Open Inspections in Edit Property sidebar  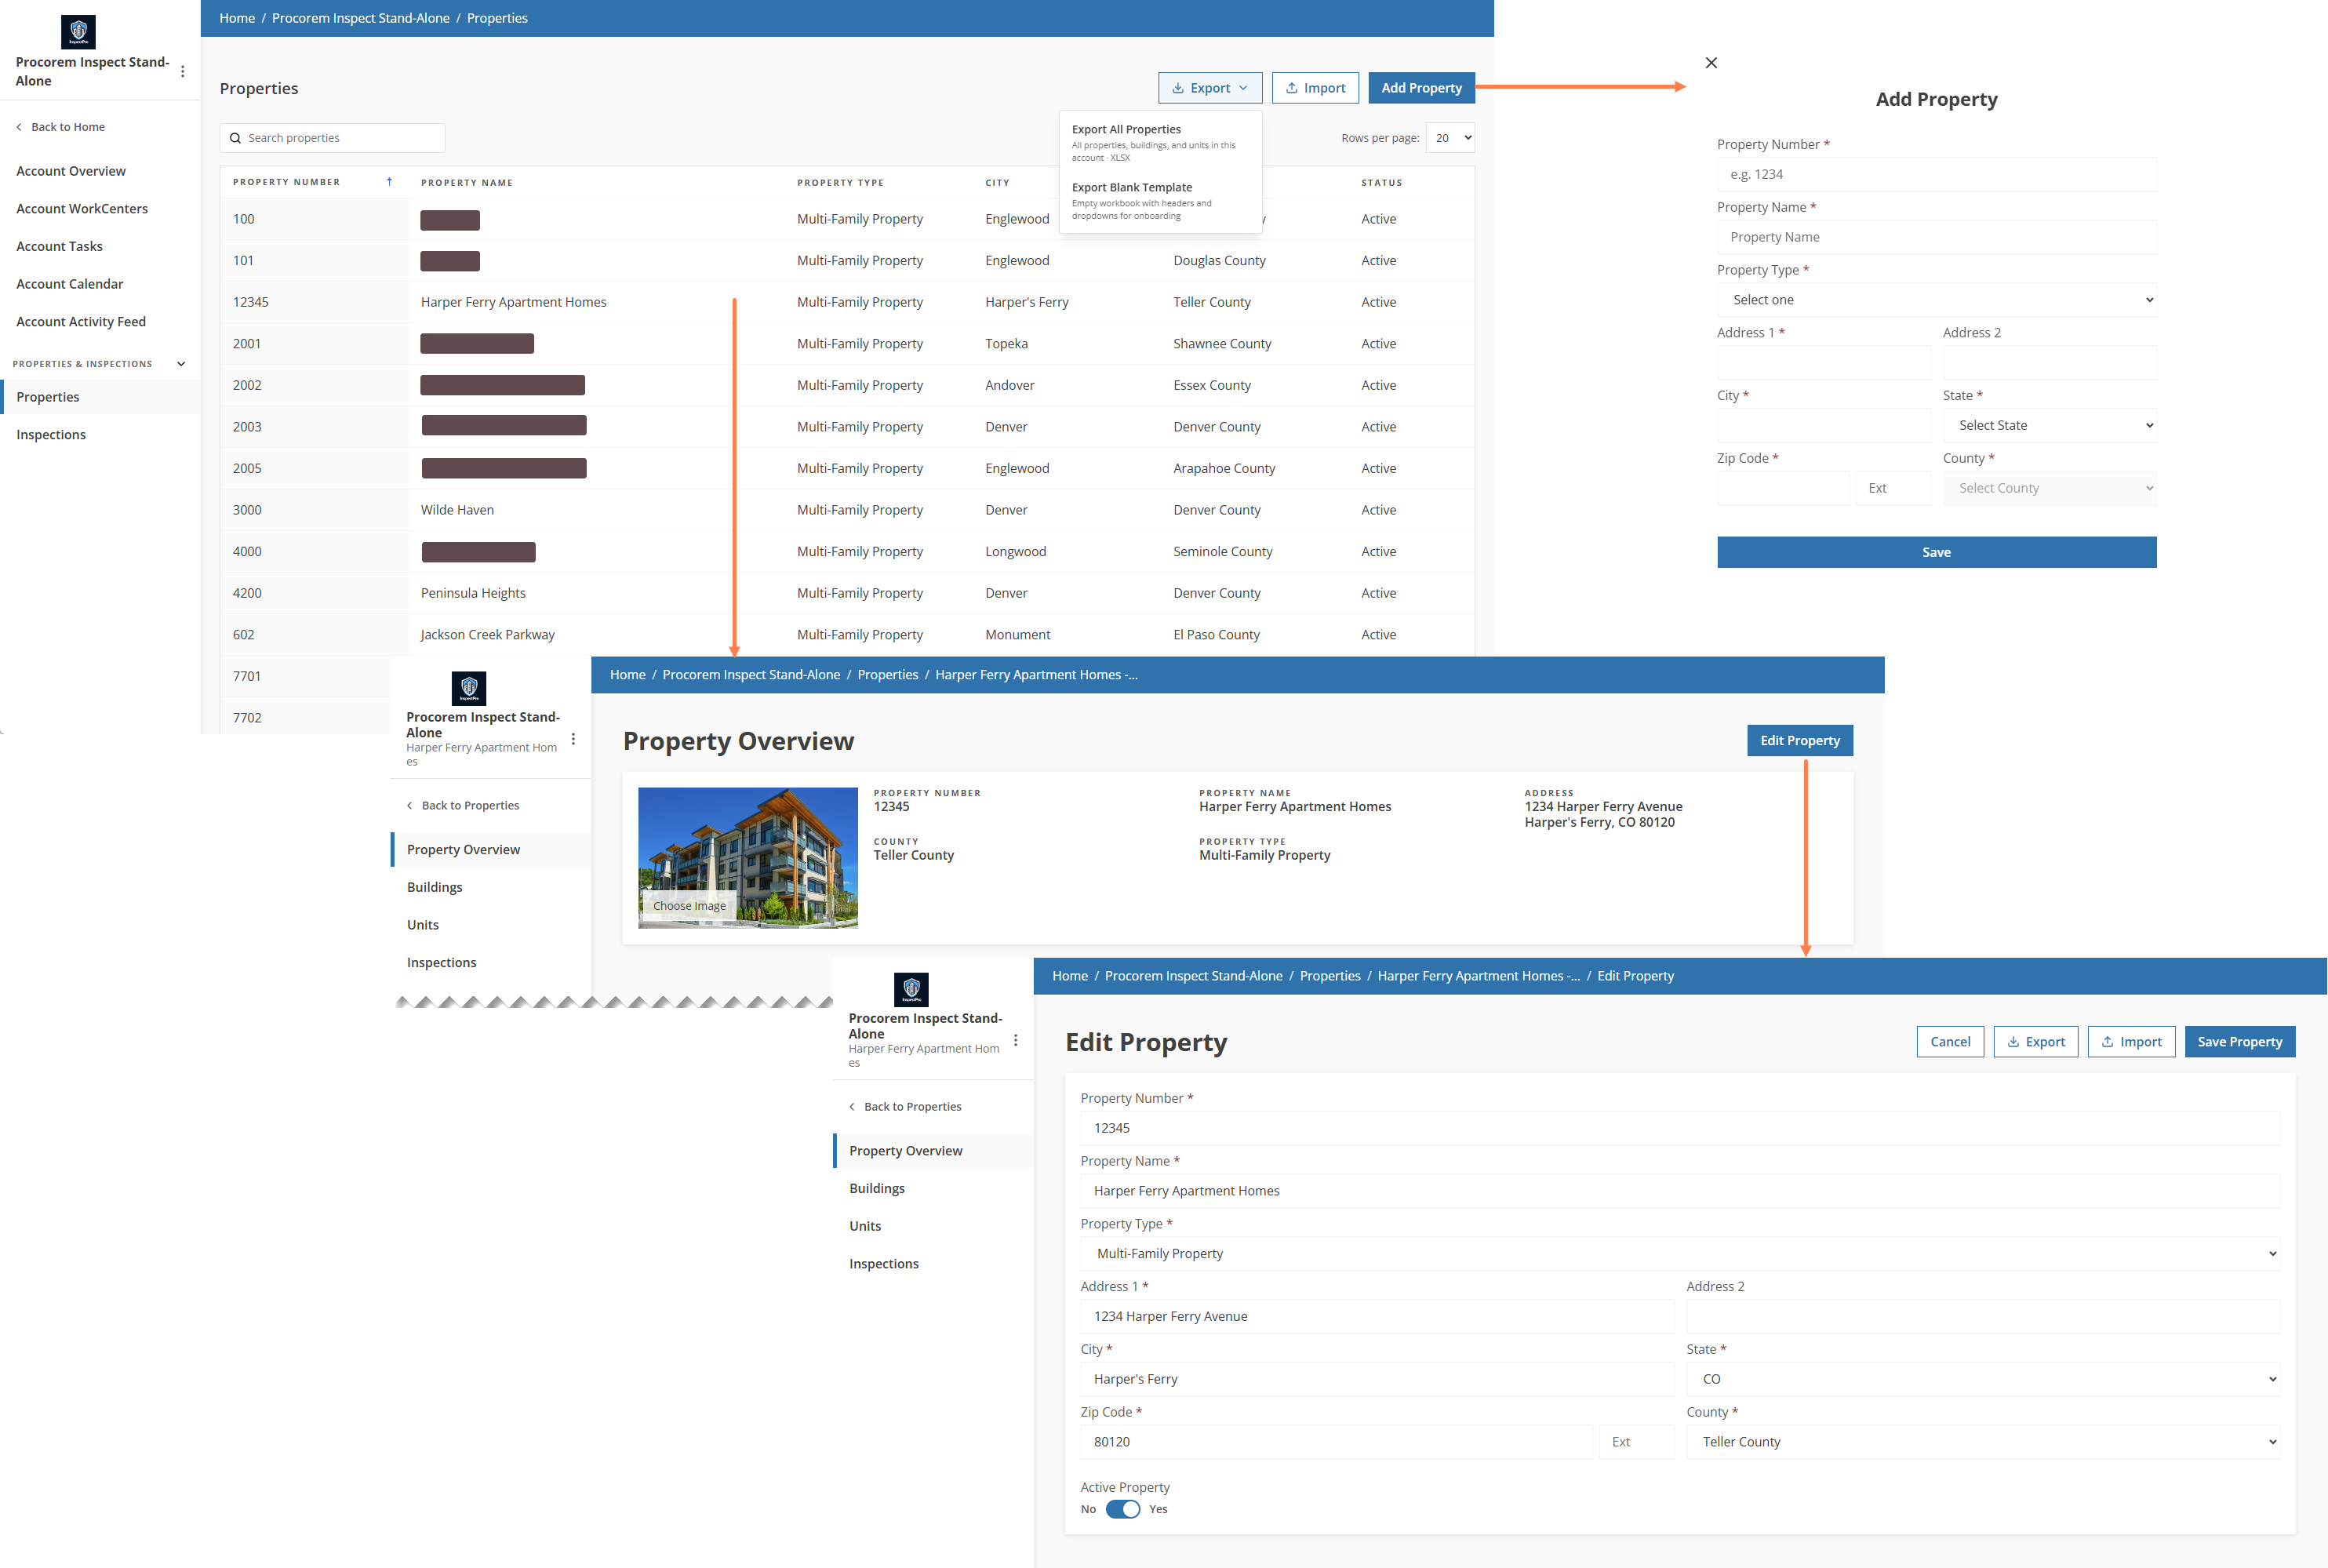pos(884,1264)
